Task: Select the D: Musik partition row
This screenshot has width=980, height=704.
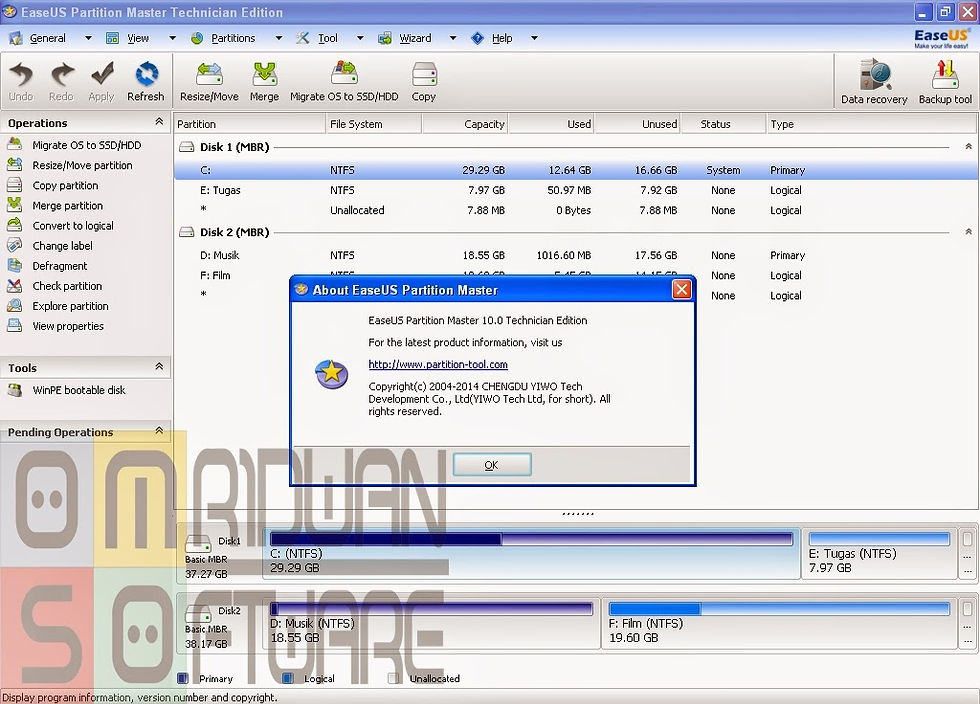Action: (x=575, y=255)
